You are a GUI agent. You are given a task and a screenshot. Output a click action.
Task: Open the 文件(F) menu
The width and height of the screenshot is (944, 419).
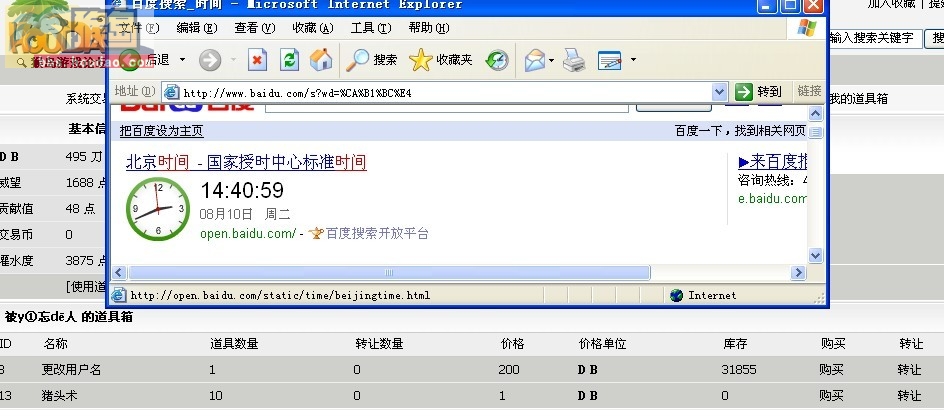click(x=138, y=28)
